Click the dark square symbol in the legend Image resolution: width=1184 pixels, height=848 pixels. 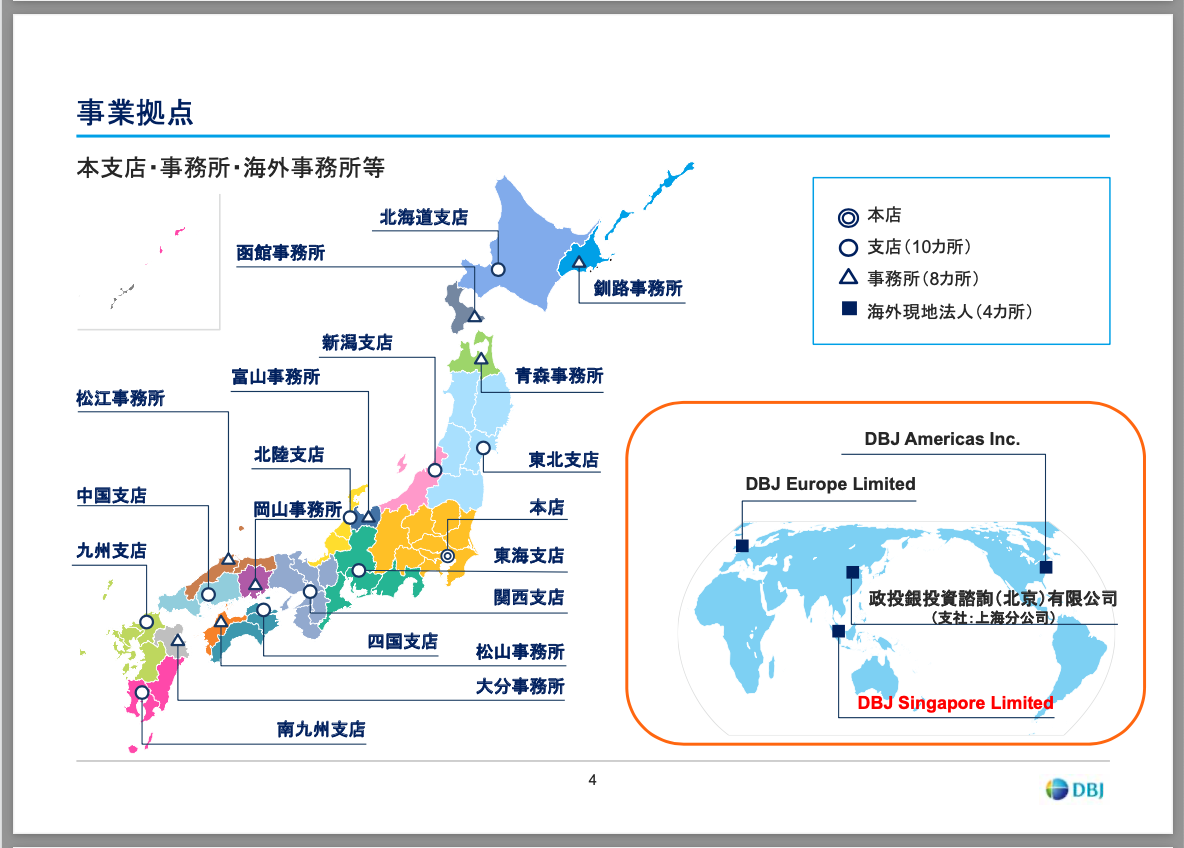(849, 308)
